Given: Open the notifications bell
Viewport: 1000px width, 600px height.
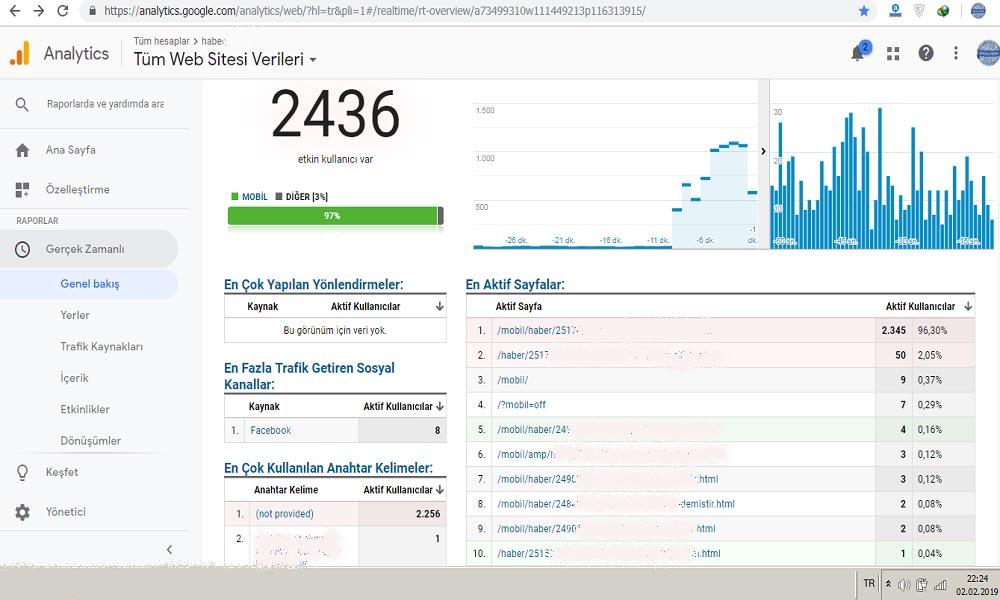Looking at the screenshot, I should point(858,53).
